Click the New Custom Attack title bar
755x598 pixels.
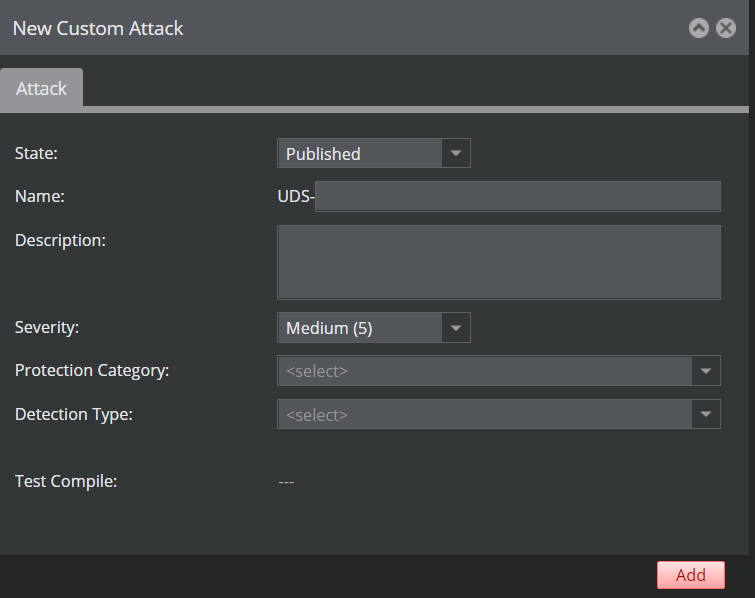337,27
